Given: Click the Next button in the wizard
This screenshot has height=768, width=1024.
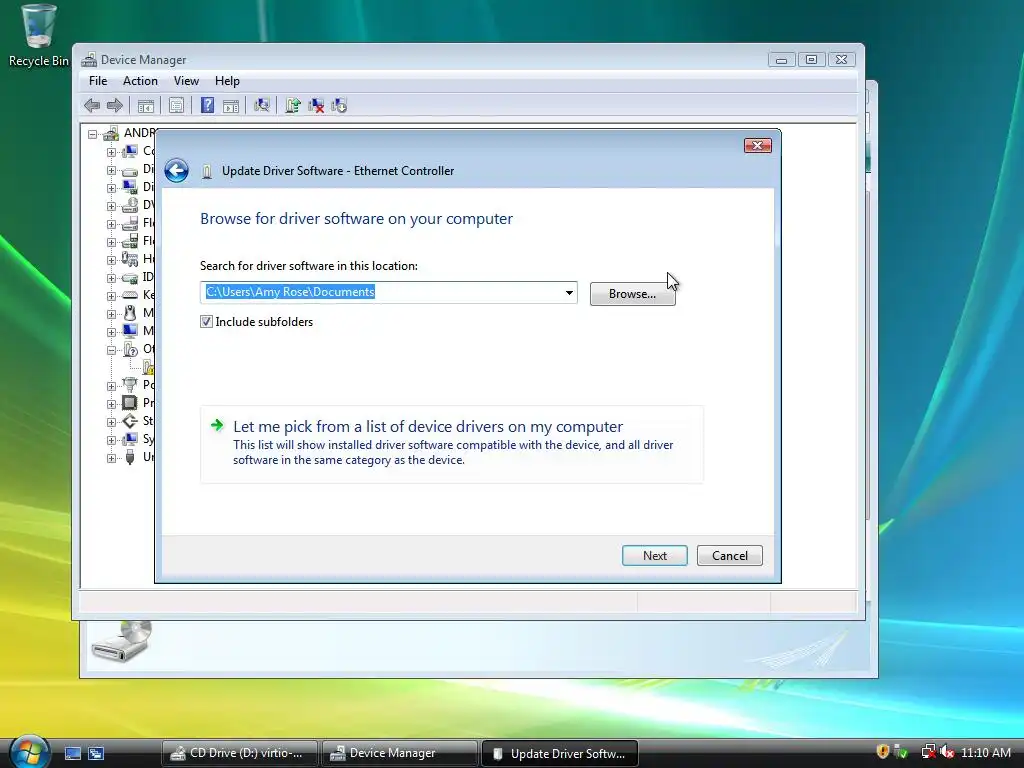Looking at the screenshot, I should [x=654, y=556].
